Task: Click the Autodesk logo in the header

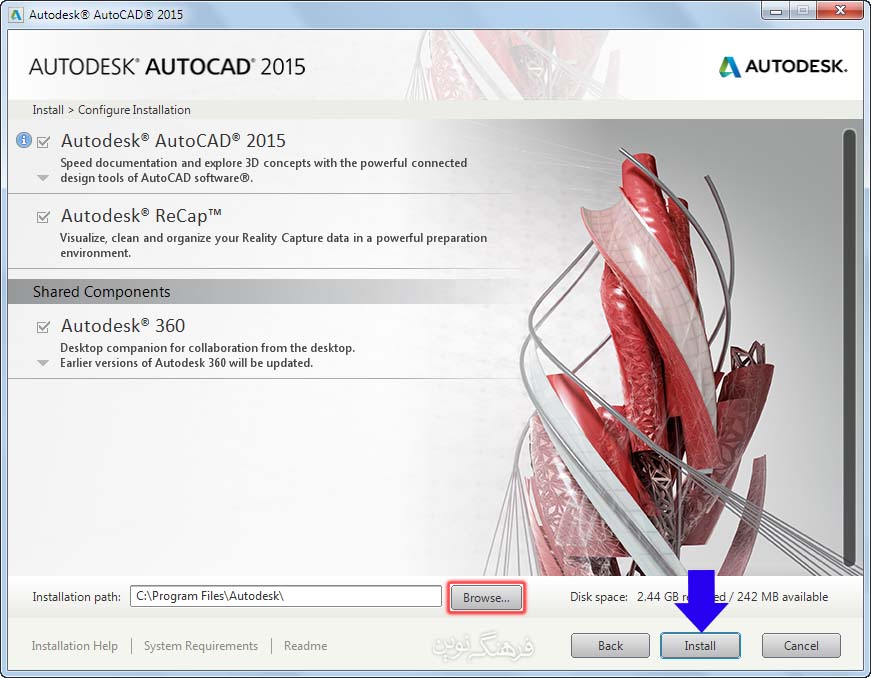Action: pyautogui.click(x=783, y=67)
